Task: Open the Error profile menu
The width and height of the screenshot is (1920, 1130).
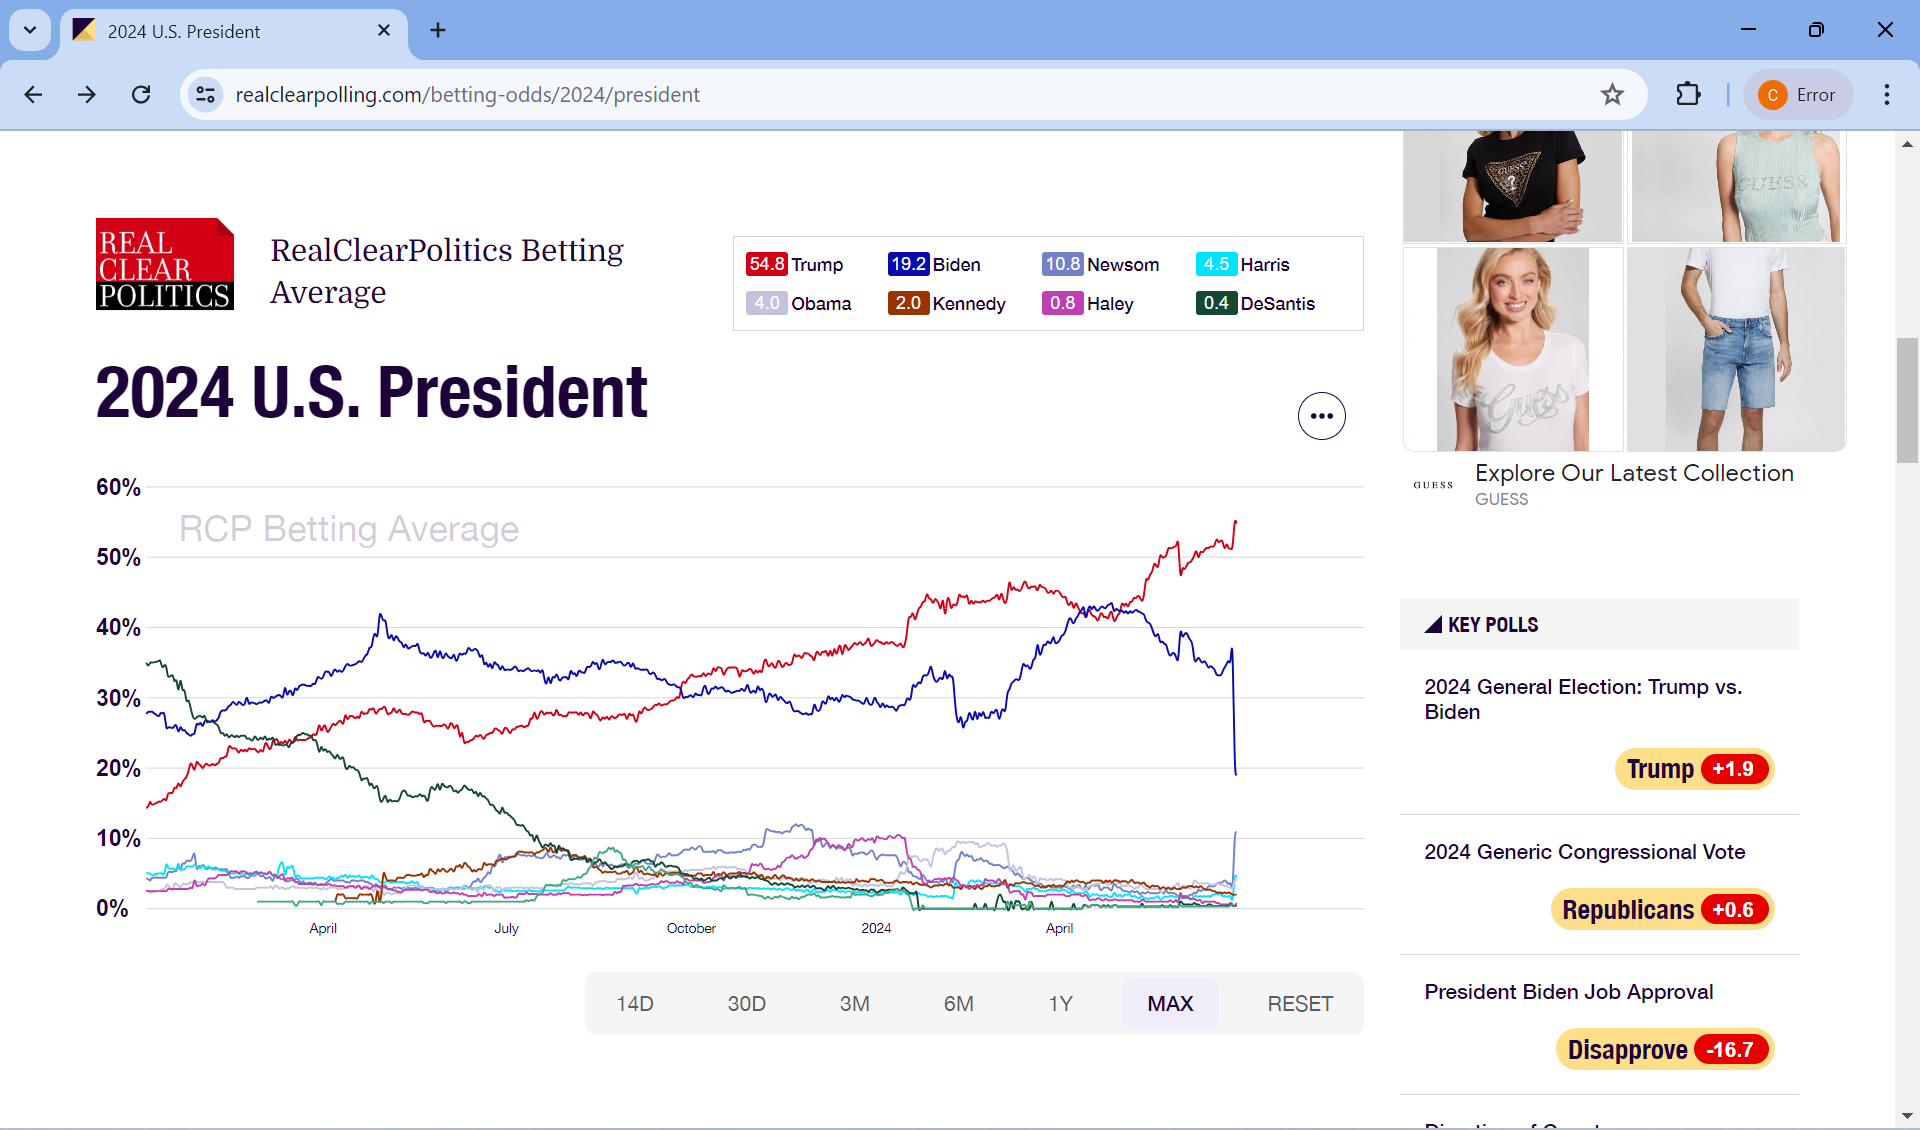Action: (1797, 95)
